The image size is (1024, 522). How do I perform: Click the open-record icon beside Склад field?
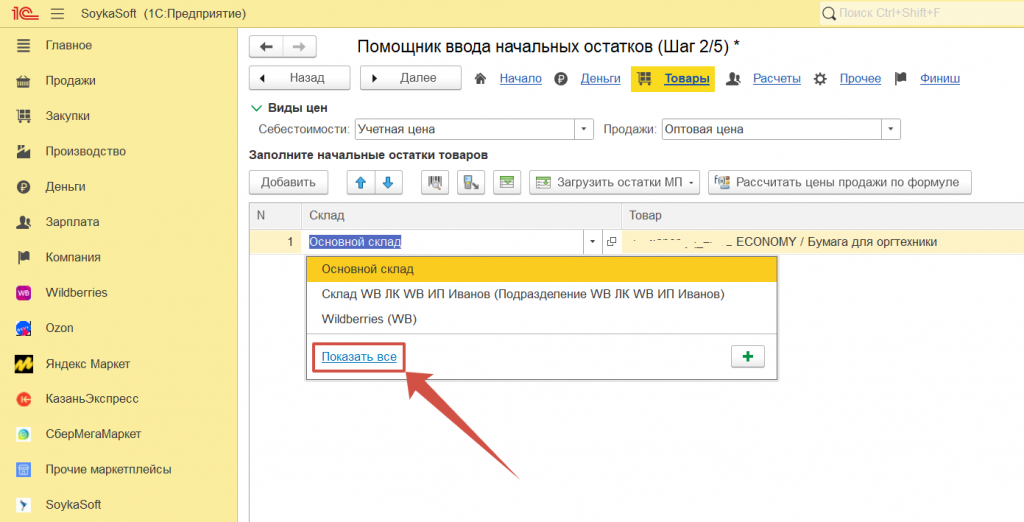pos(611,242)
